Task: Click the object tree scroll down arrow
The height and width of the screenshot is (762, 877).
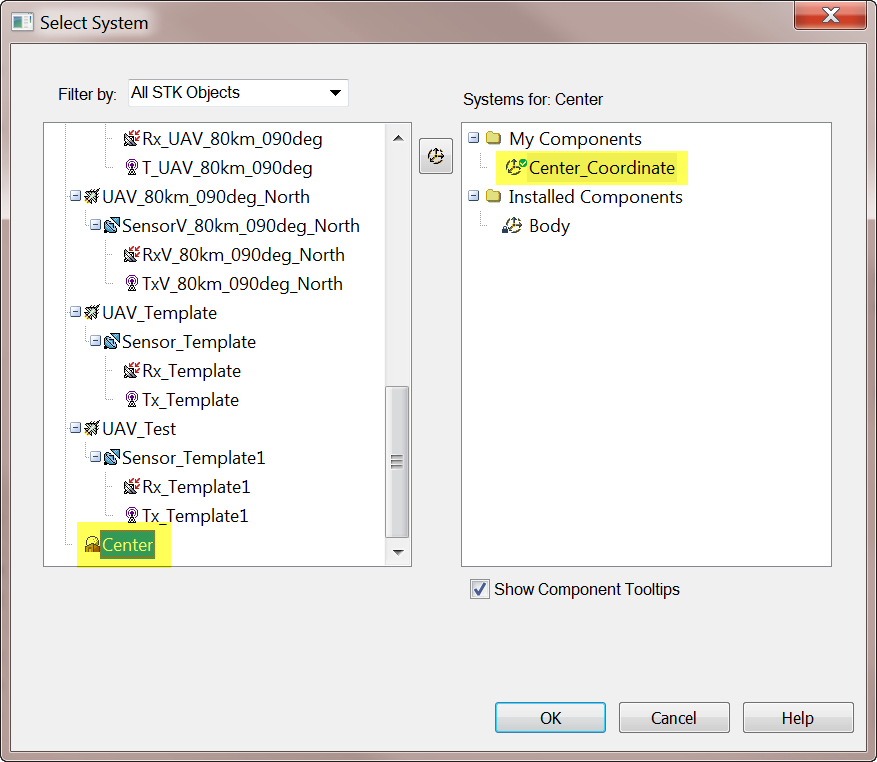Action: (x=398, y=551)
